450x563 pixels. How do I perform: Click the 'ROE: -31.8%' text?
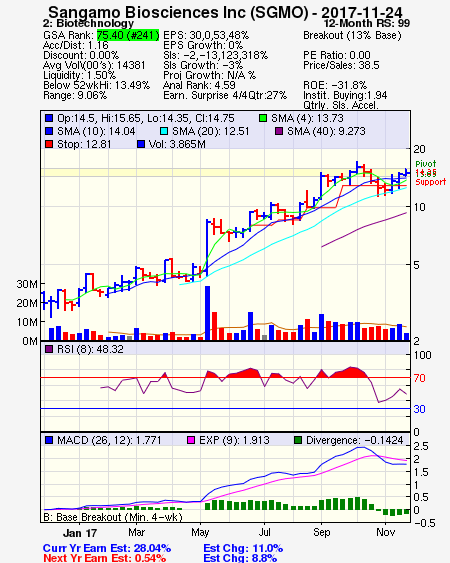335,85
